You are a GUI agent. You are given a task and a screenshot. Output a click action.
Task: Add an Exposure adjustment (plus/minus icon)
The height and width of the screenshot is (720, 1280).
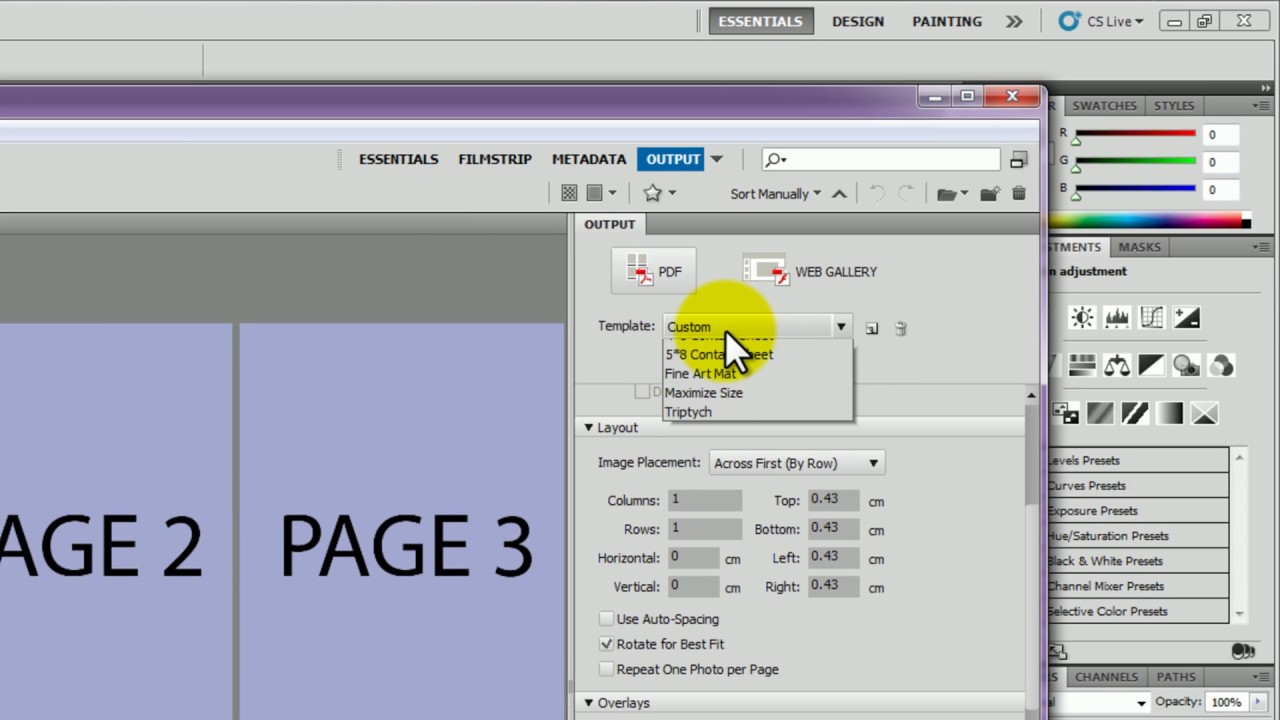click(x=1187, y=318)
